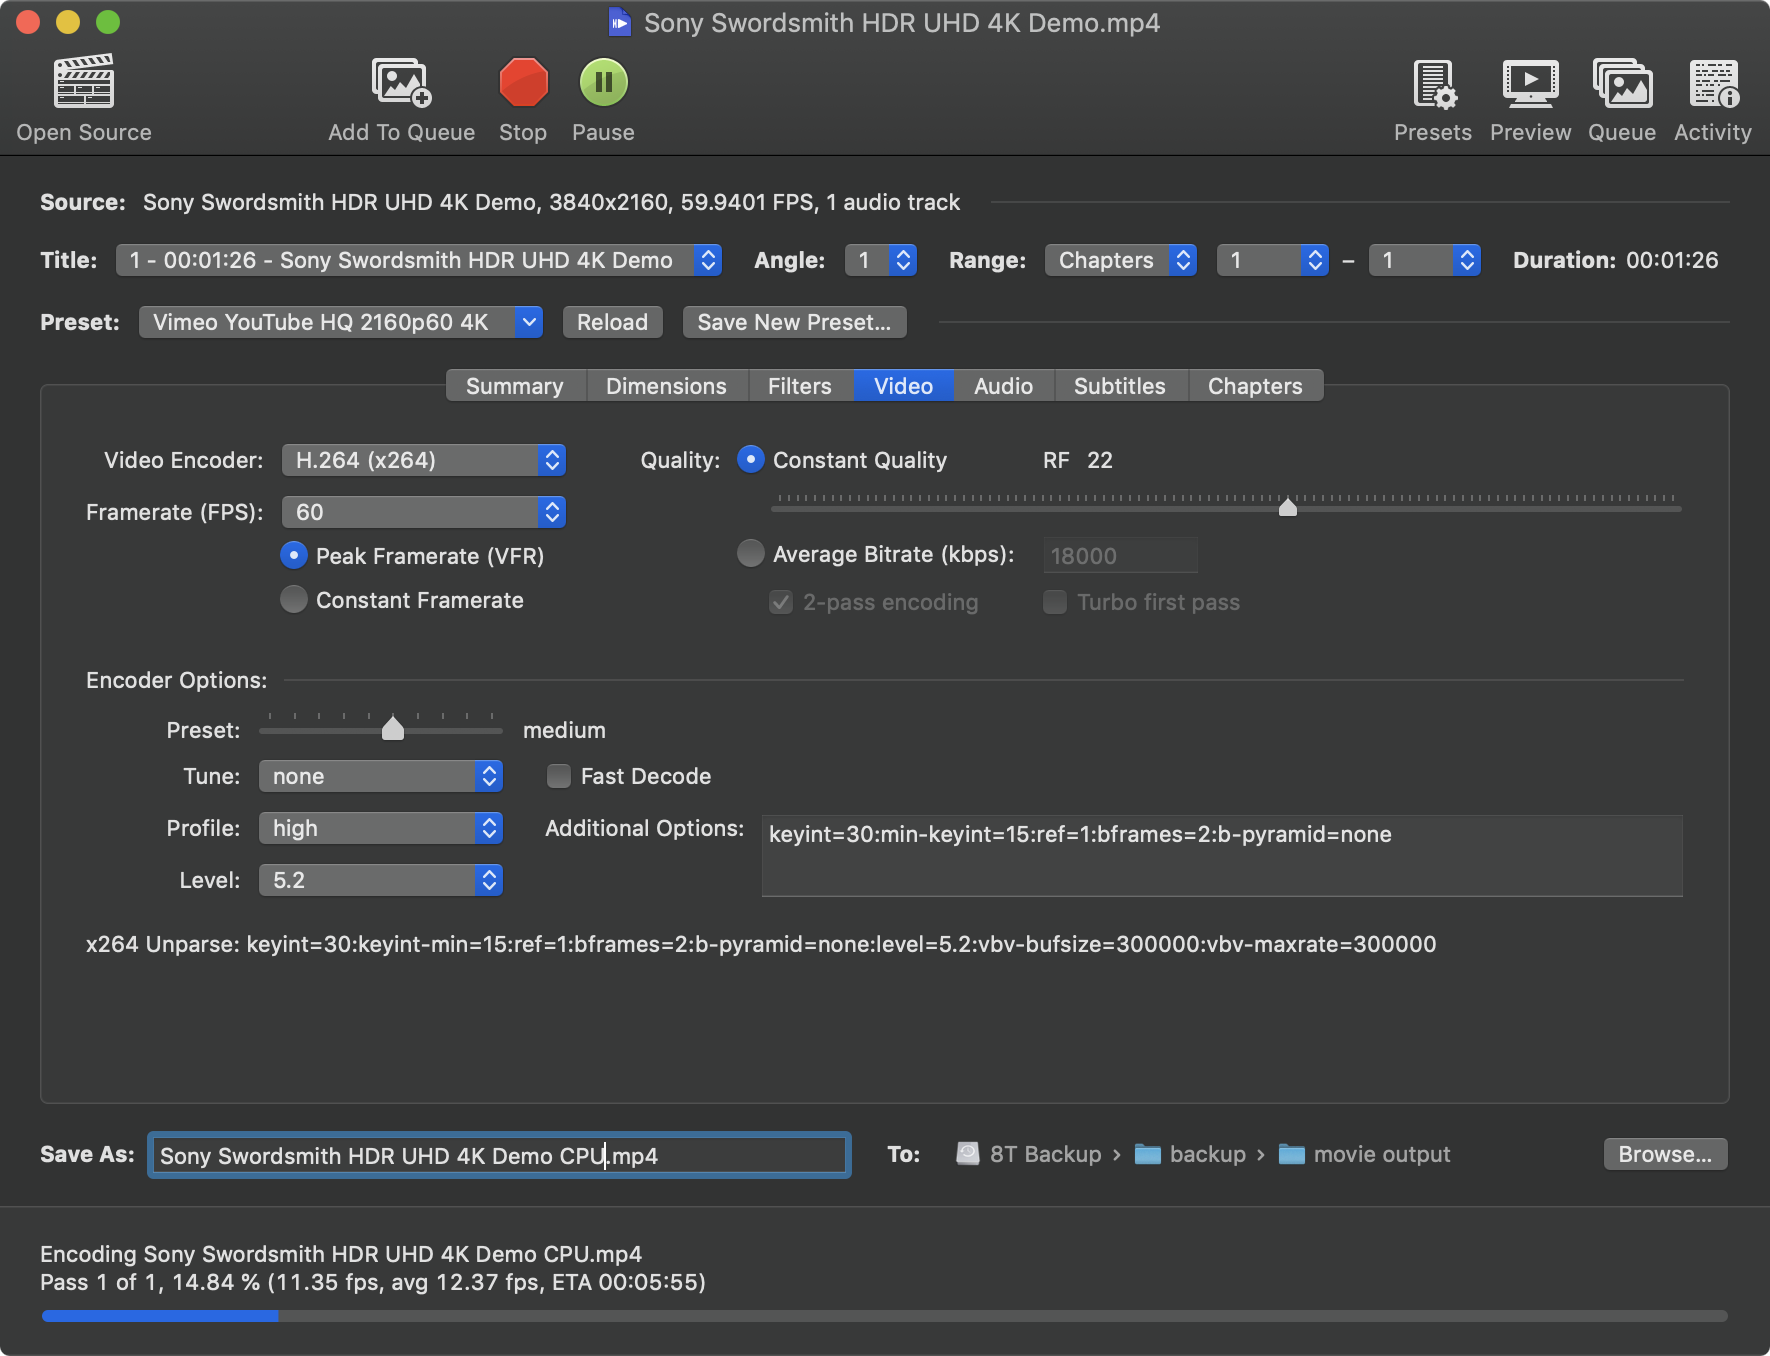
Task: Open the Tune dropdown
Action: pyautogui.click(x=381, y=776)
